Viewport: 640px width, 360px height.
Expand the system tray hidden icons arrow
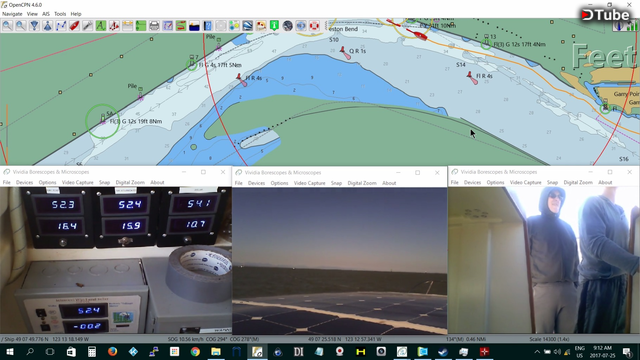click(537, 351)
